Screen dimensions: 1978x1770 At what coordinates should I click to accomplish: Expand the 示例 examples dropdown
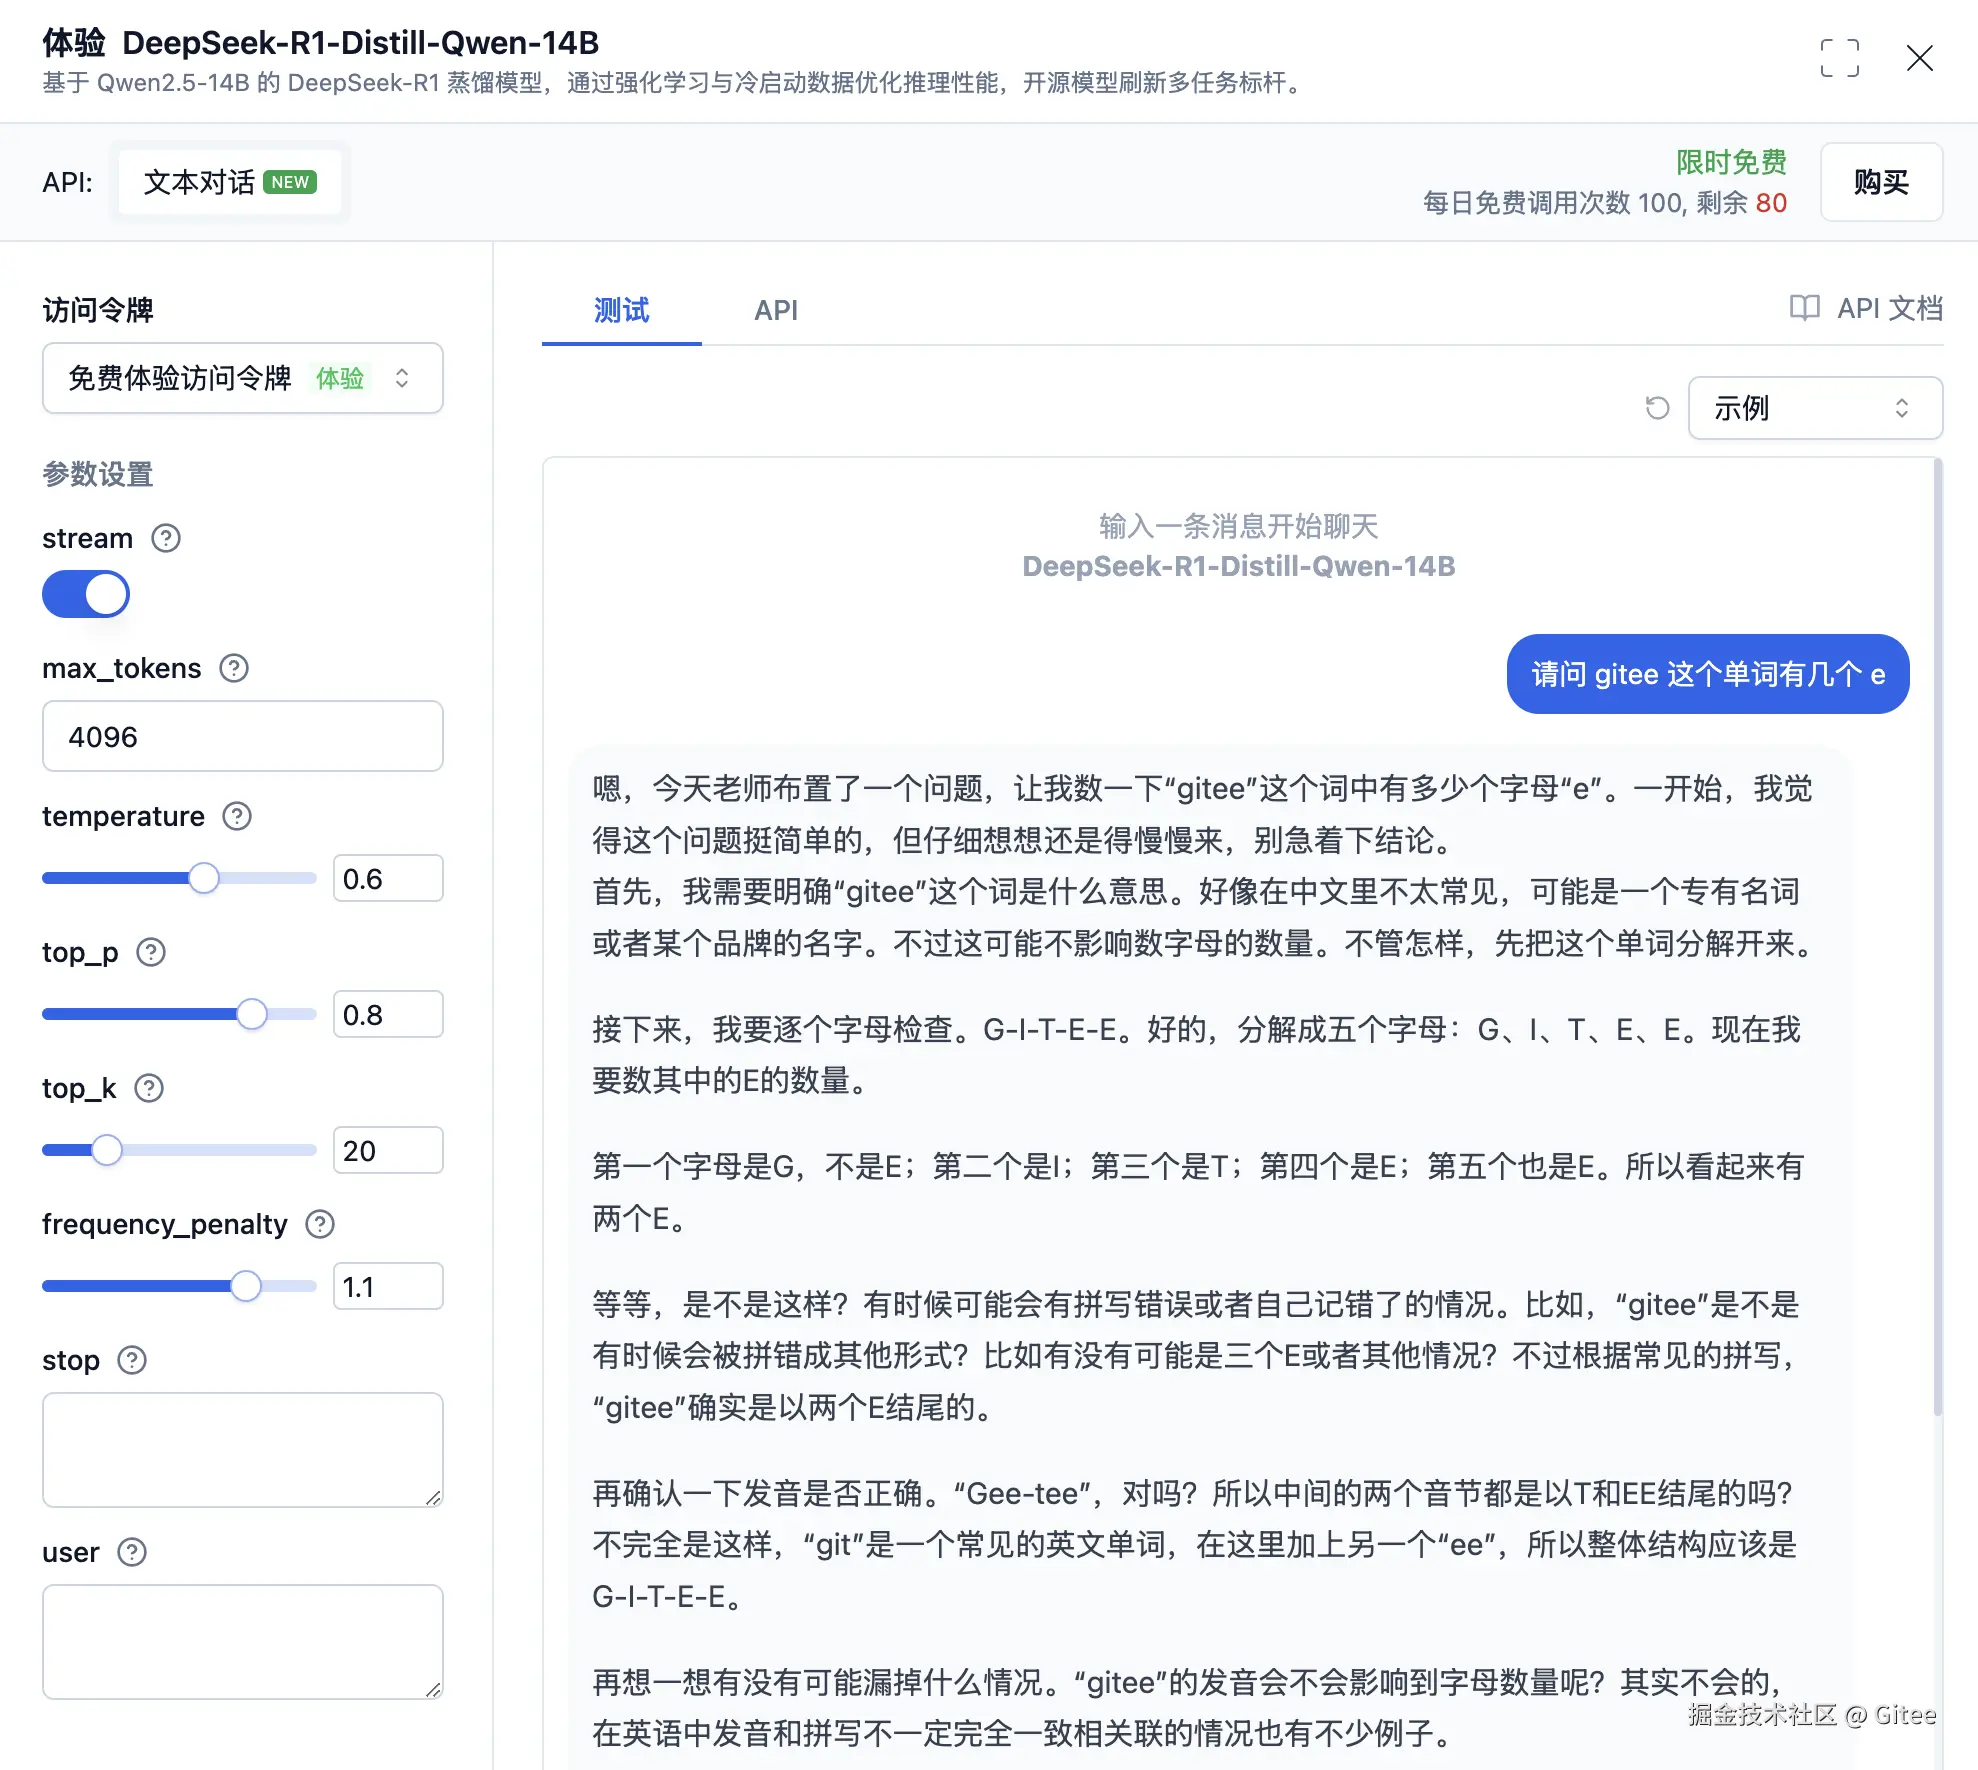point(1814,408)
